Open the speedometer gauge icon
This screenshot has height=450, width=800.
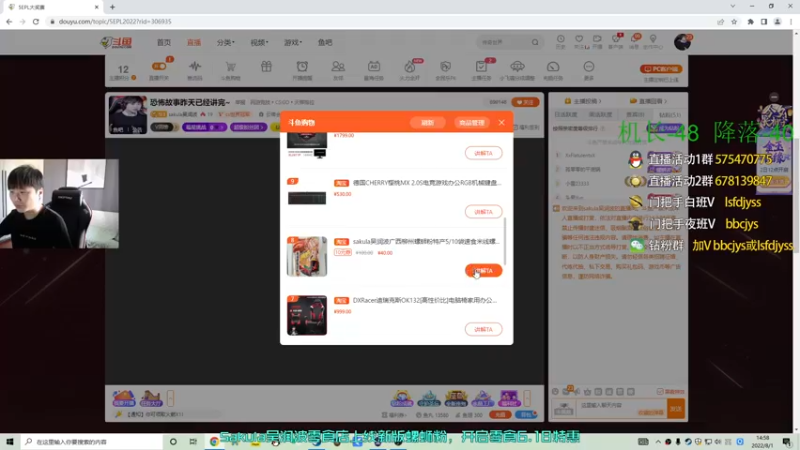553,67
